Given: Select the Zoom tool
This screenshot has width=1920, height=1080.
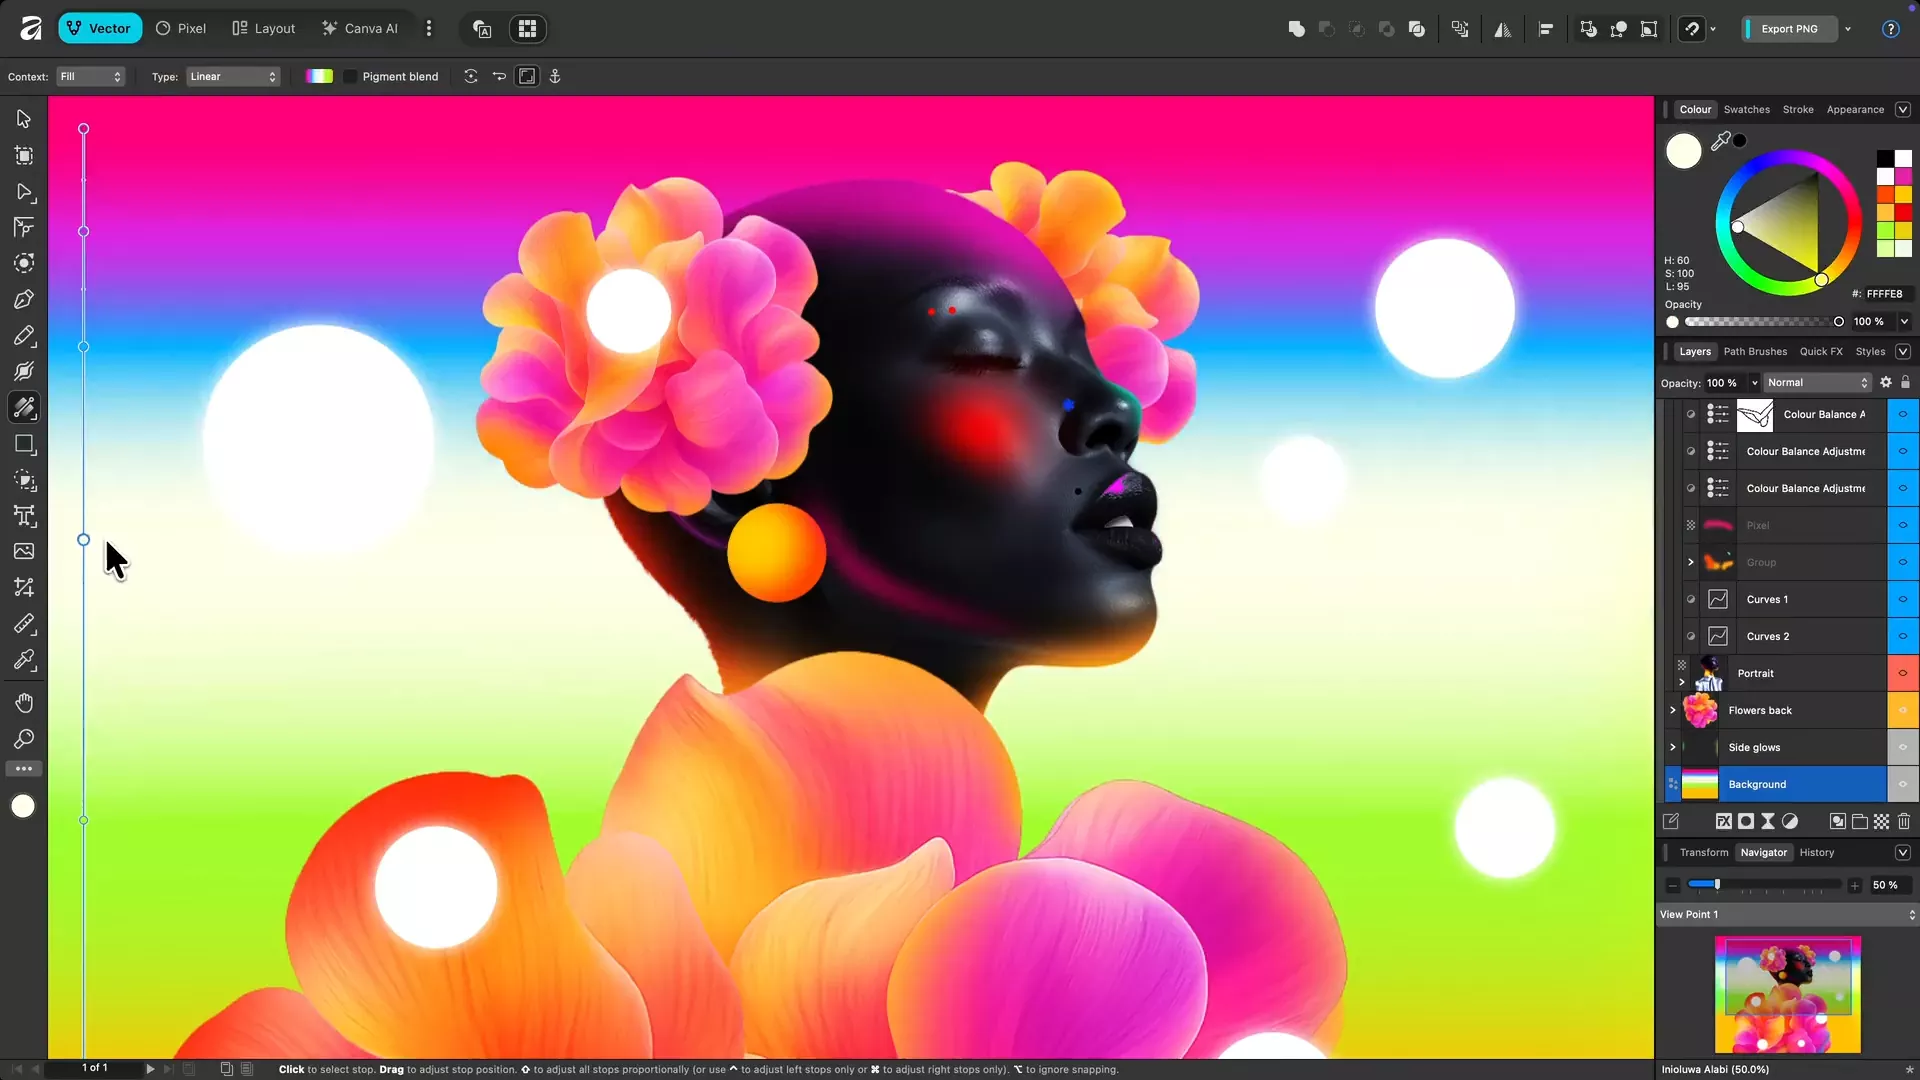Looking at the screenshot, I should [24, 739].
